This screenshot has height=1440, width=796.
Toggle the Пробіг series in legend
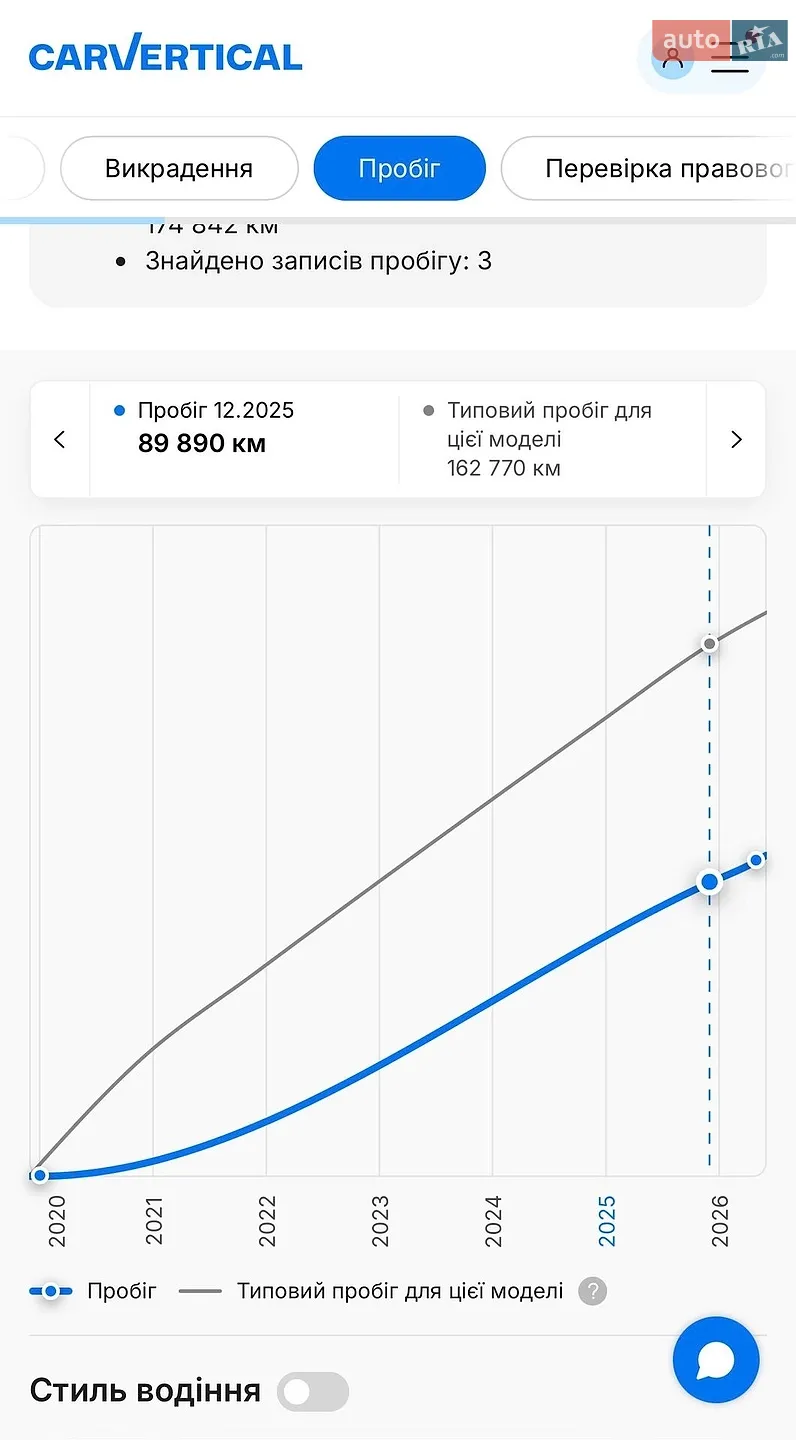coord(93,1291)
